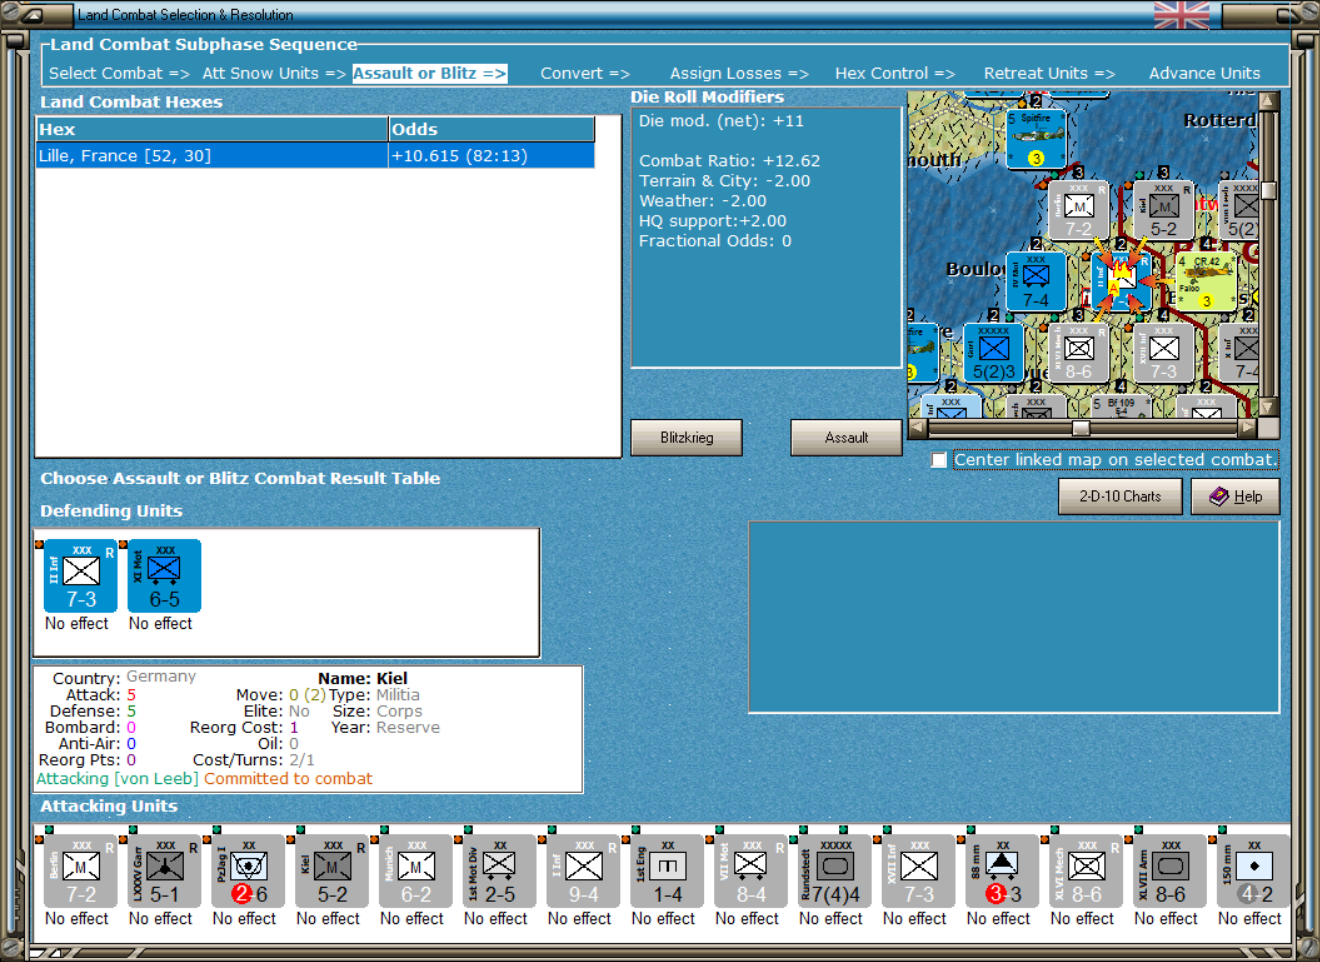Click 'HQ support:+2.00' modifier line

click(713, 221)
